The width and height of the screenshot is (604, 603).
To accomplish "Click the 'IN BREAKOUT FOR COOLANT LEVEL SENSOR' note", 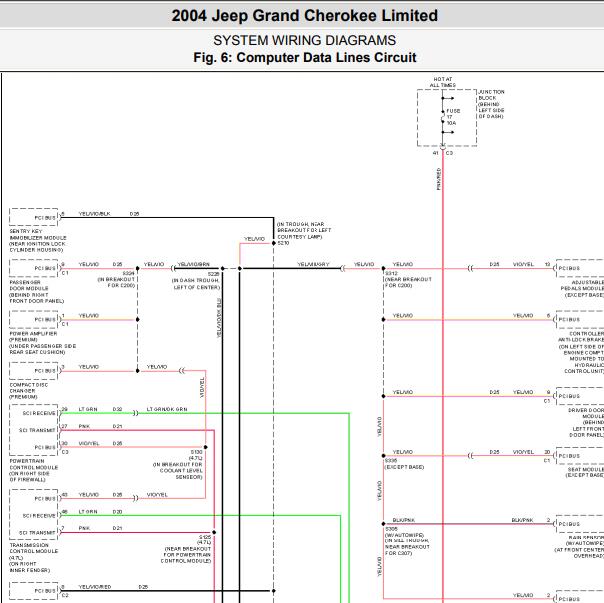I will pos(178,471).
